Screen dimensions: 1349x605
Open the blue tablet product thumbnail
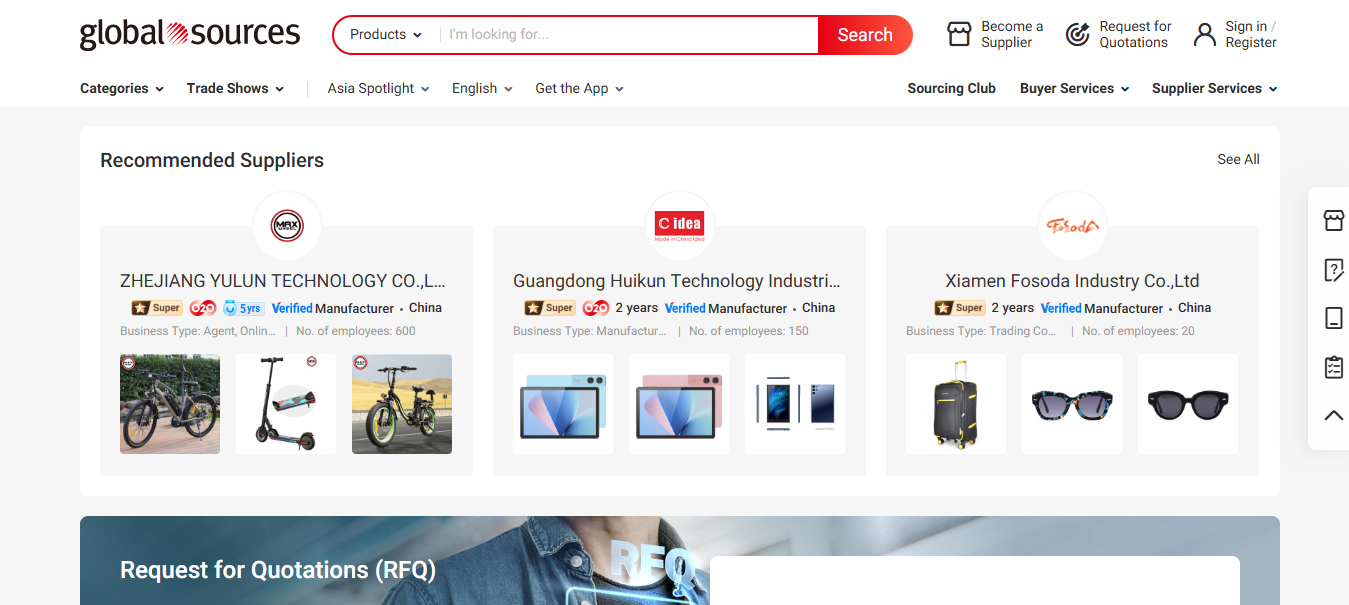click(563, 404)
